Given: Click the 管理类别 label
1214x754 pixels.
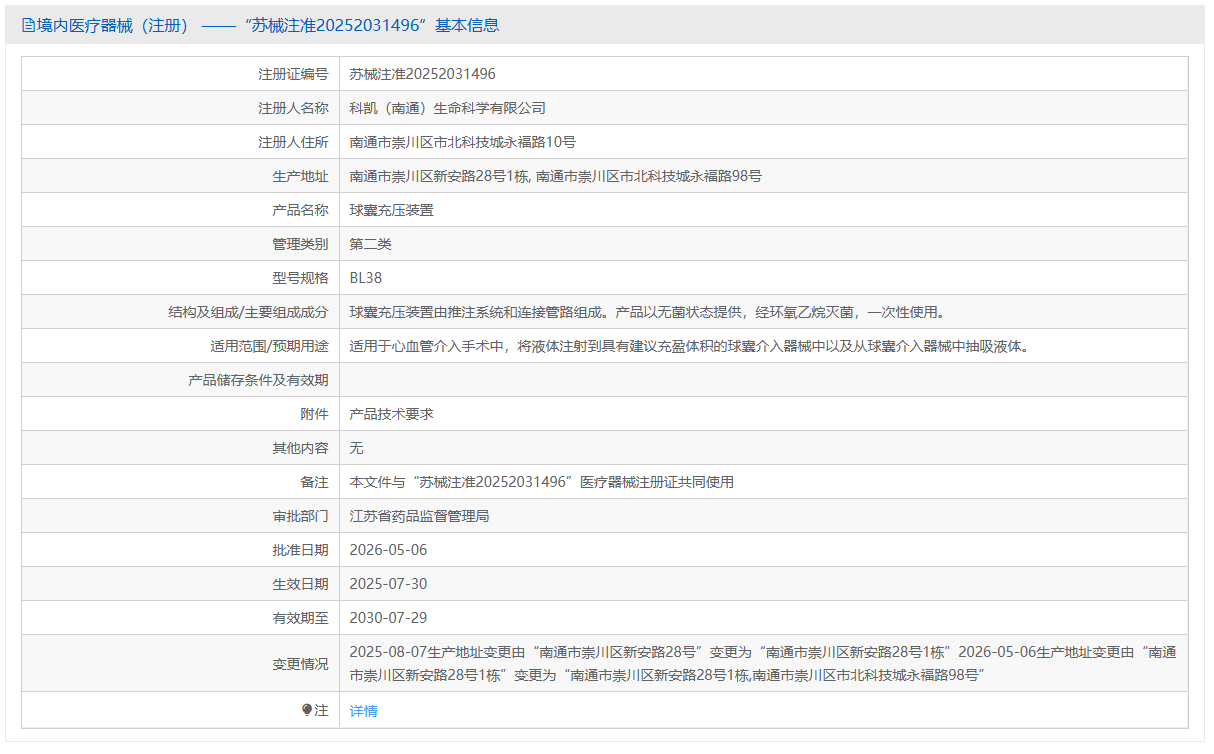Looking at the screenshot, I should point(300,244).
